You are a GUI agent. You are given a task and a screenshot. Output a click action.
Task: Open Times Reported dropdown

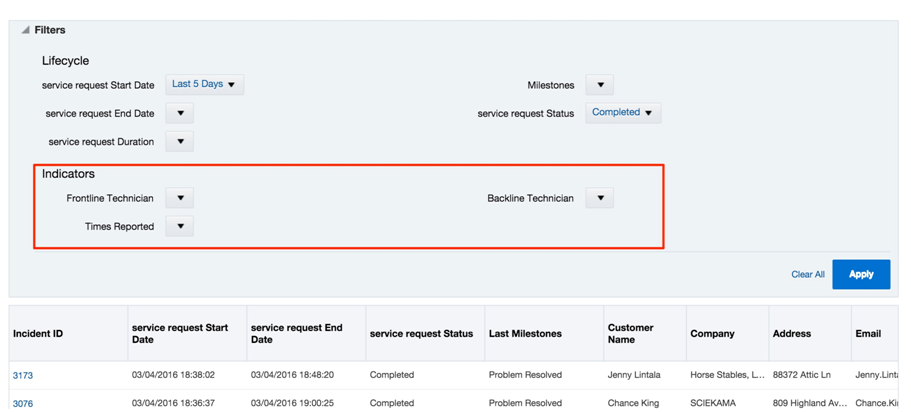click(180, 226)
